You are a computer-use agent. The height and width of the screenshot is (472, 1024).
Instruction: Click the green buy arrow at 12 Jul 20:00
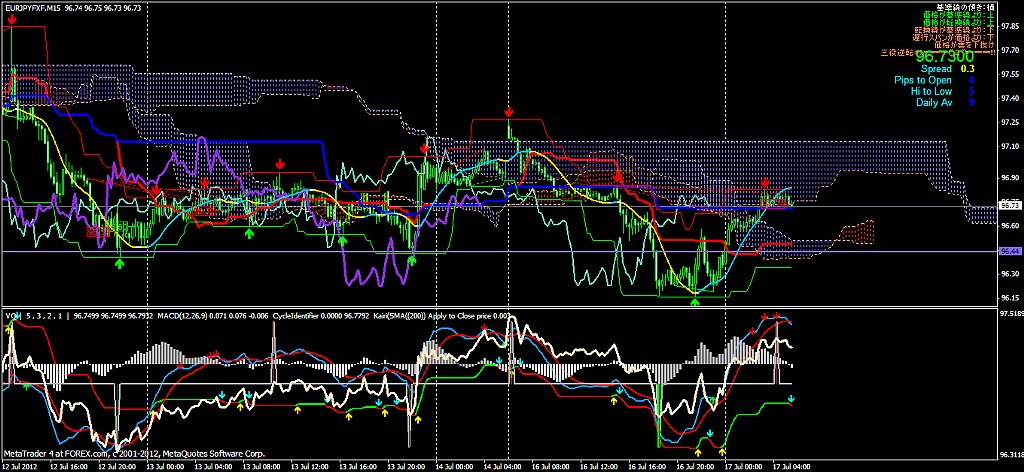coord(120,263)
